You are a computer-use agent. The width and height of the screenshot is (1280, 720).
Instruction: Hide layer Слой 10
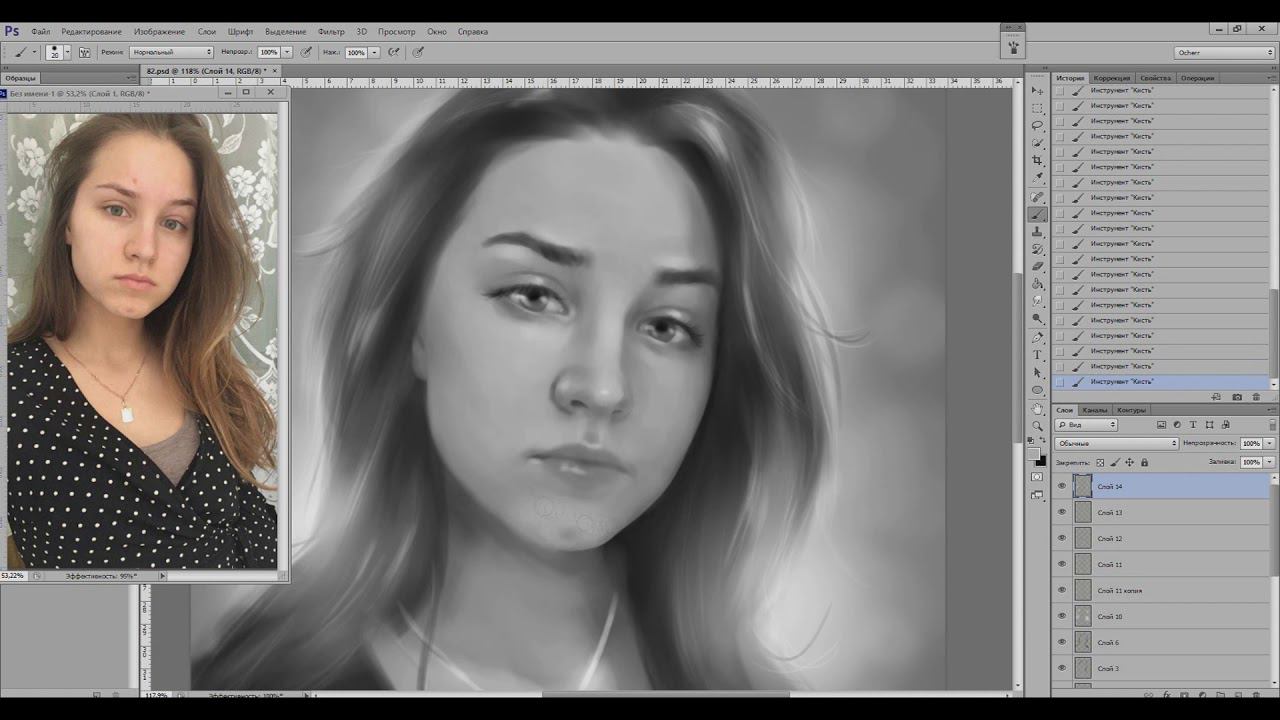pos(1062,616)
